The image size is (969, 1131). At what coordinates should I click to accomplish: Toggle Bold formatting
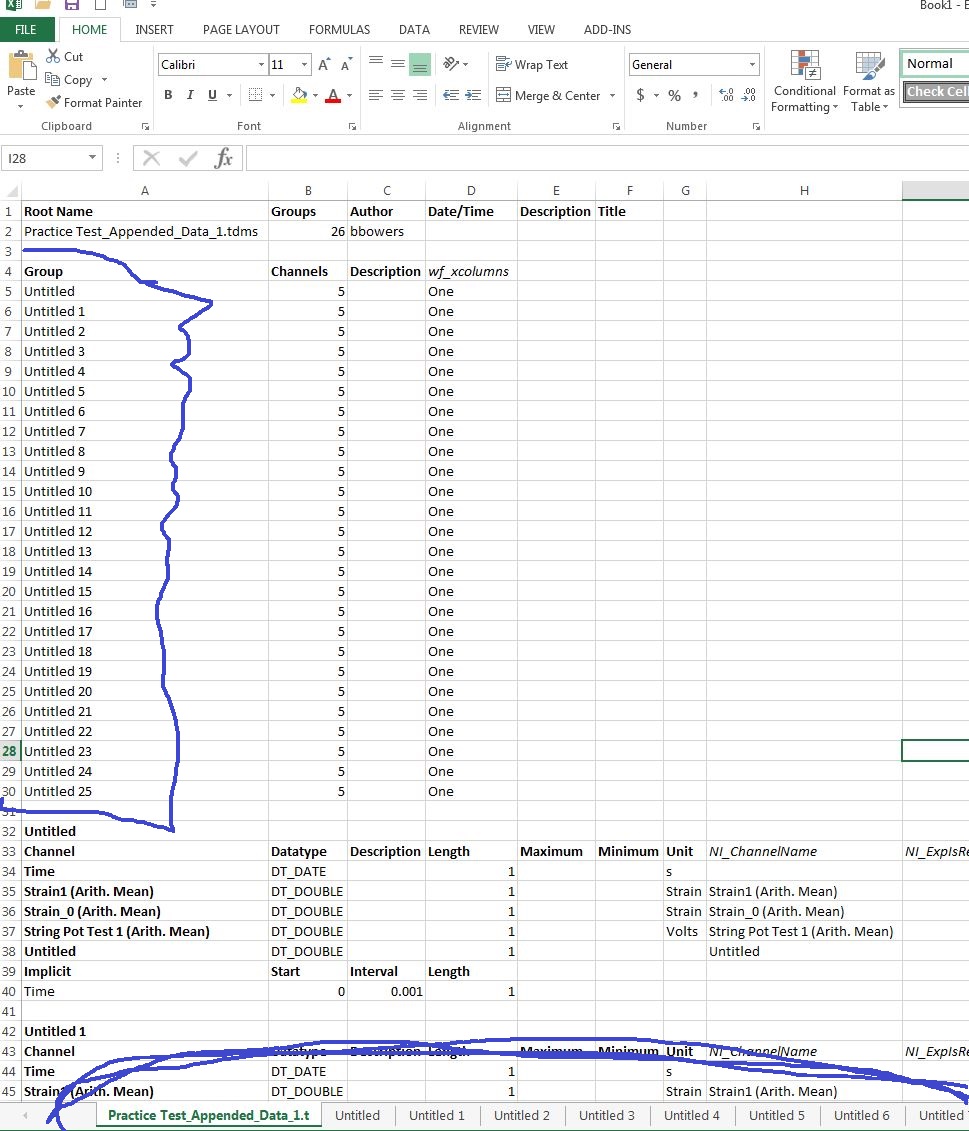[x=168, y=95]
